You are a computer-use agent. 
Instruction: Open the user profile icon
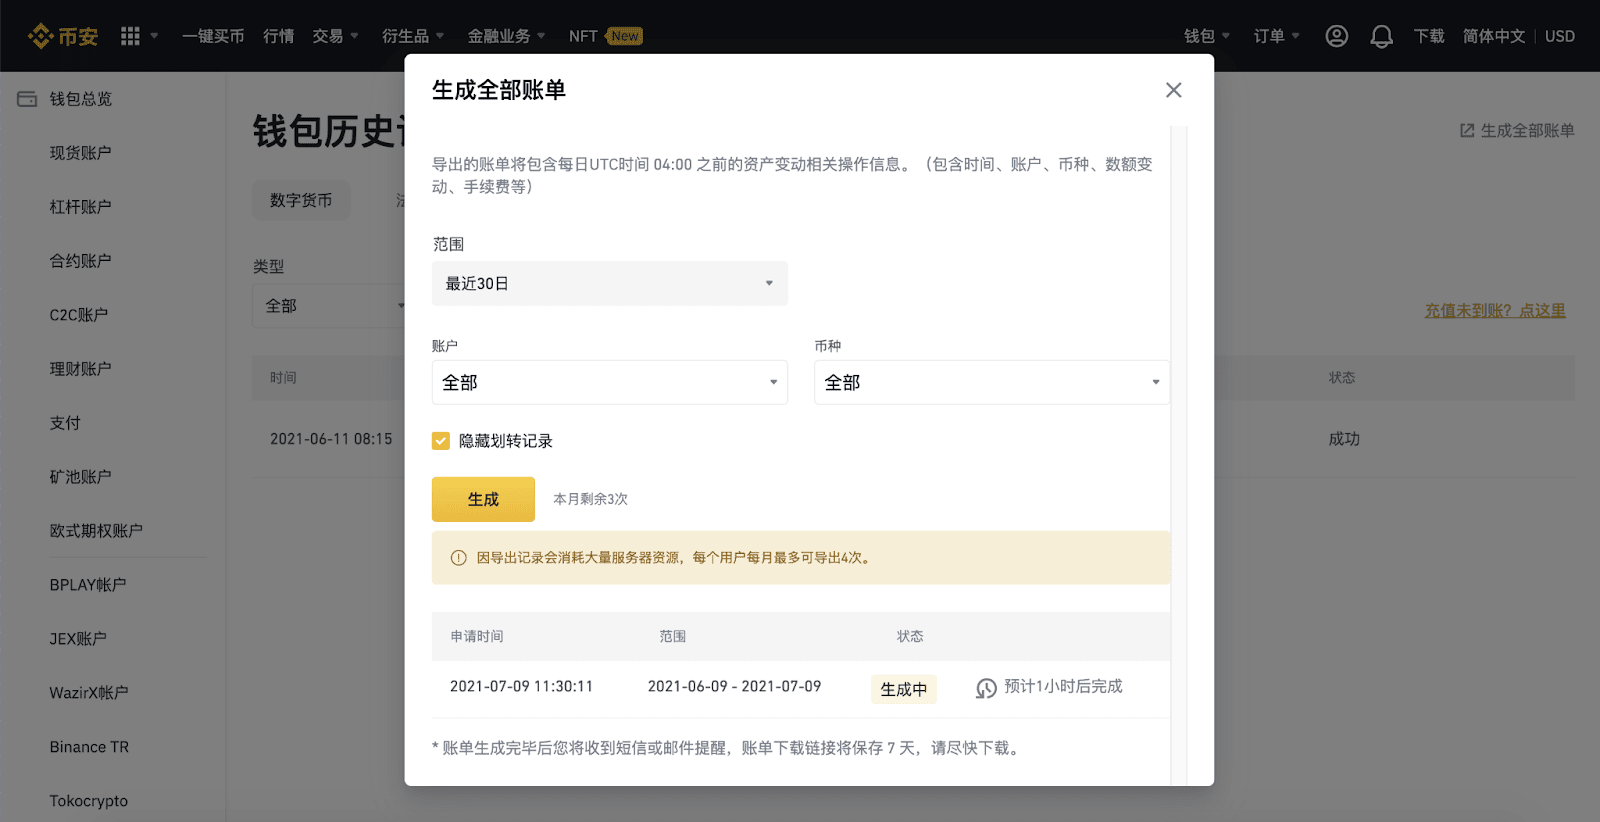pyautogui.click(x=1336, y=36)
